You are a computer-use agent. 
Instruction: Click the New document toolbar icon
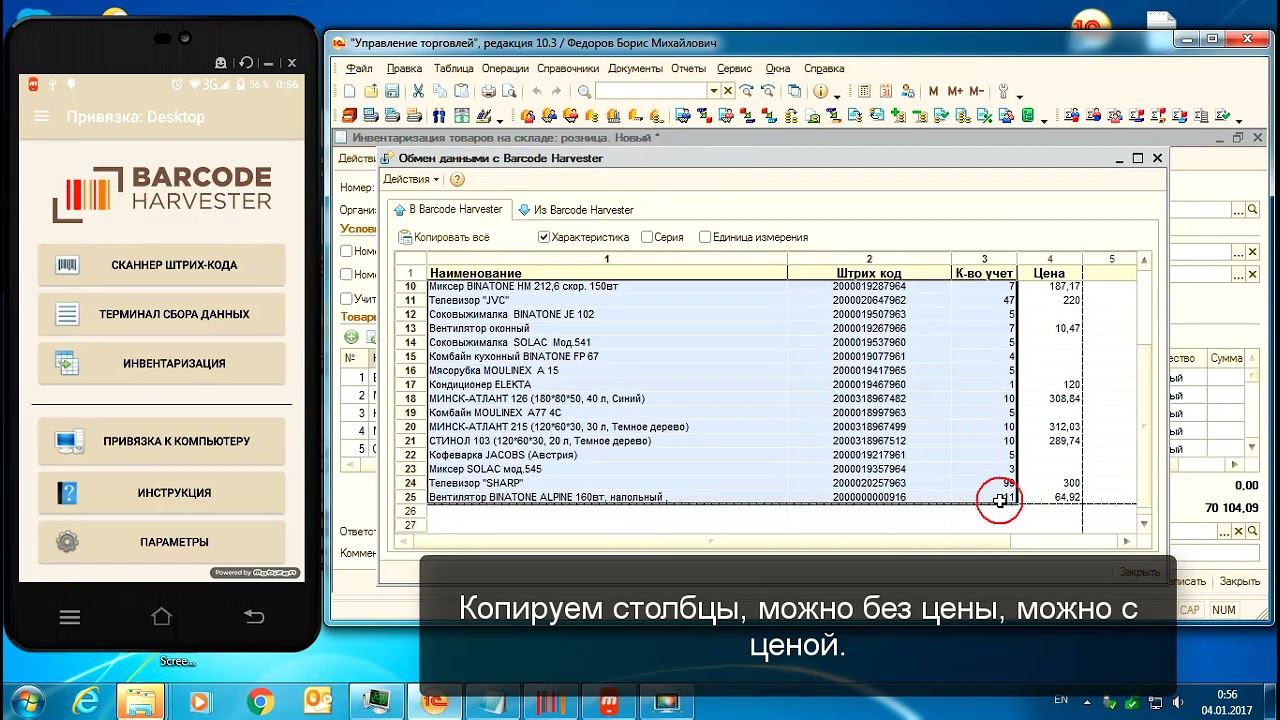click(350, 91)
